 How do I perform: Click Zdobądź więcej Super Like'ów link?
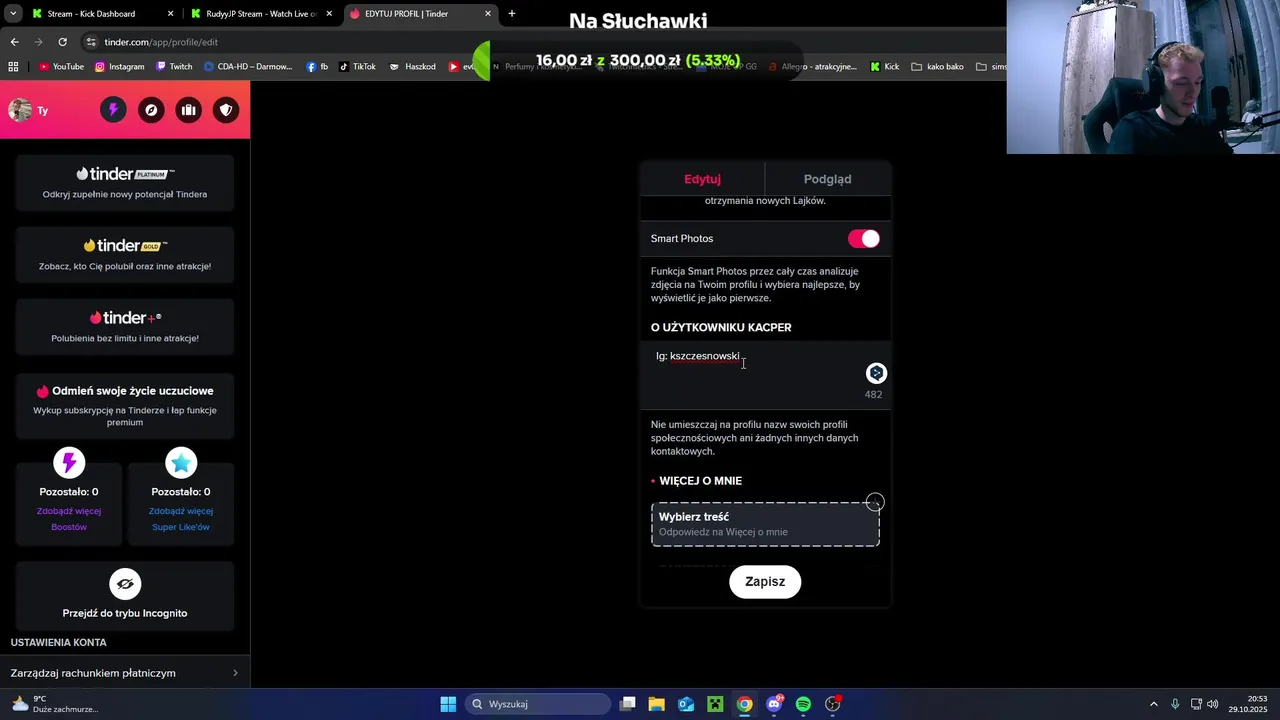[x=181, y=519]
